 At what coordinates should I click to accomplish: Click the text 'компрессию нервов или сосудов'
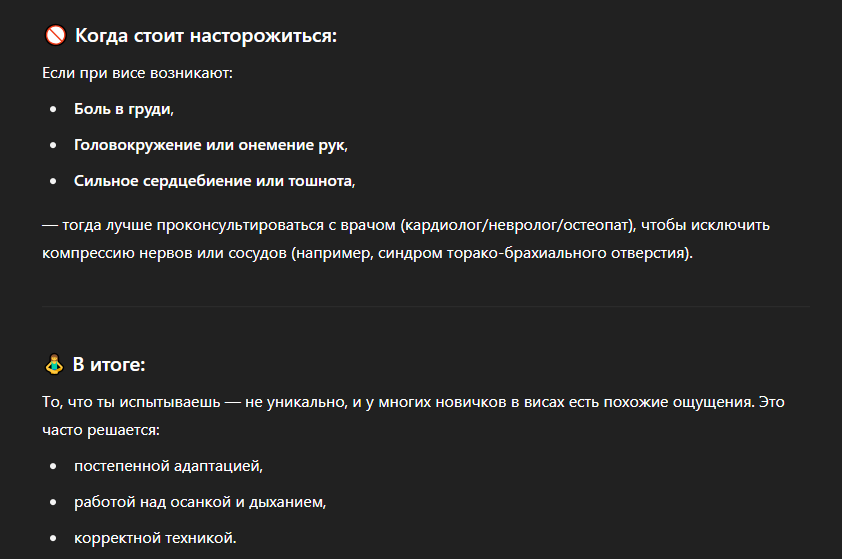(x=164, y=253)
